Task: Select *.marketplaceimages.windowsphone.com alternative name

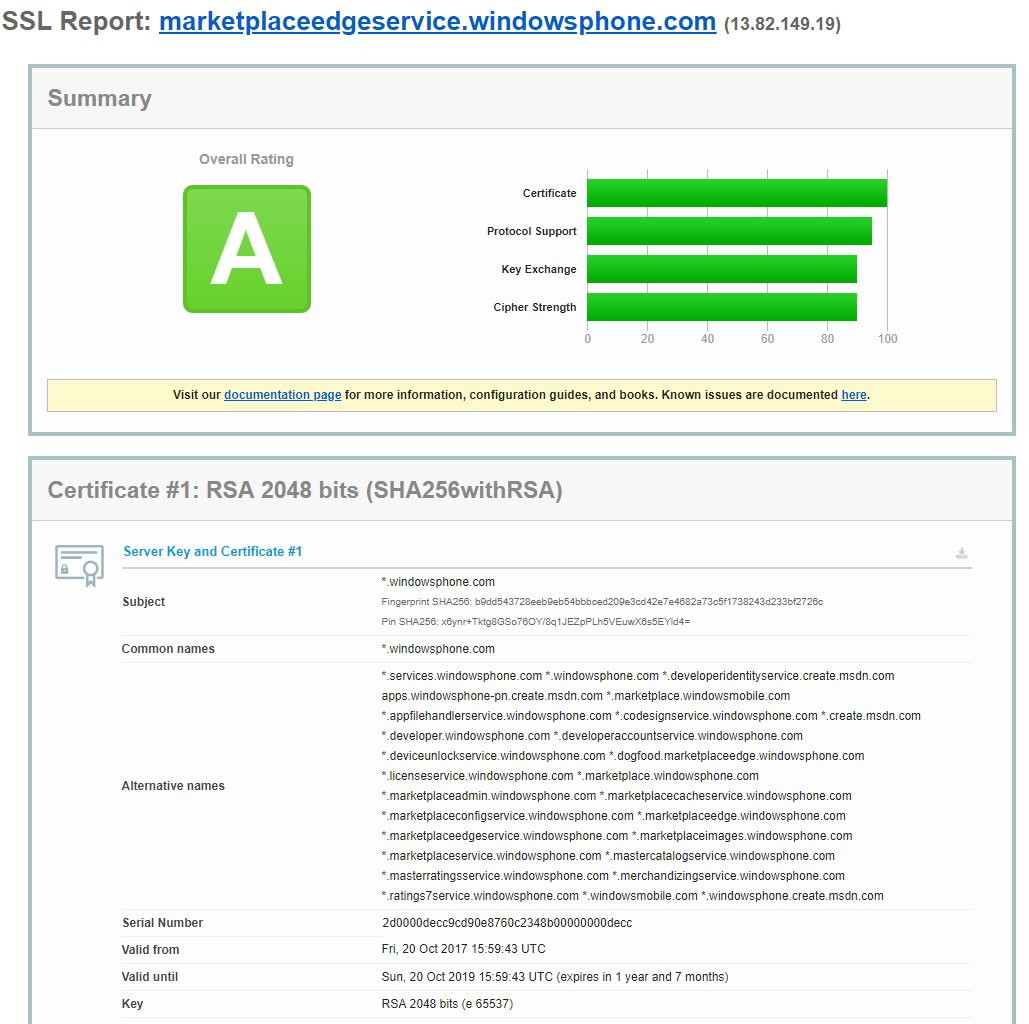Action: pyautogui.click(x=742, y=836)
